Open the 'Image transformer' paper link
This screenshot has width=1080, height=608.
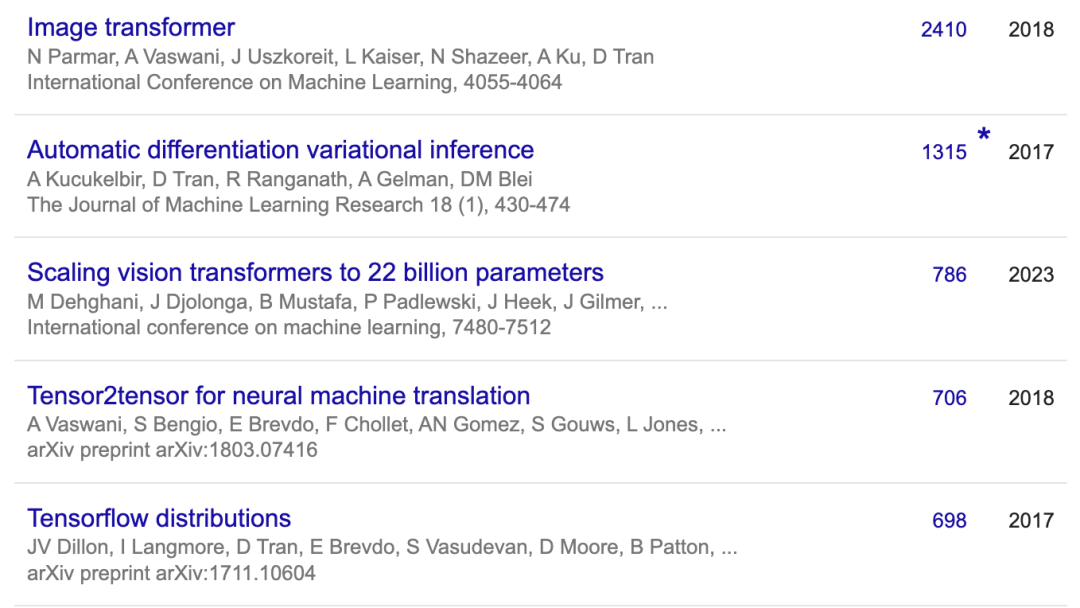(131, 27)
